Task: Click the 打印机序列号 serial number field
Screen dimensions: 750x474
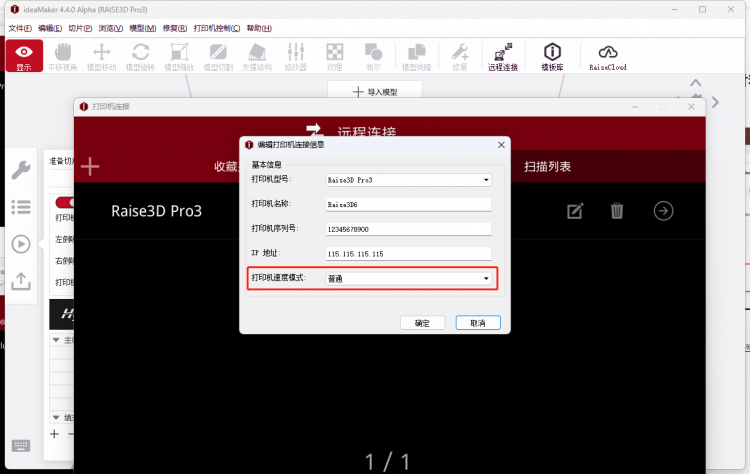Action: click(x=408, y=229)
